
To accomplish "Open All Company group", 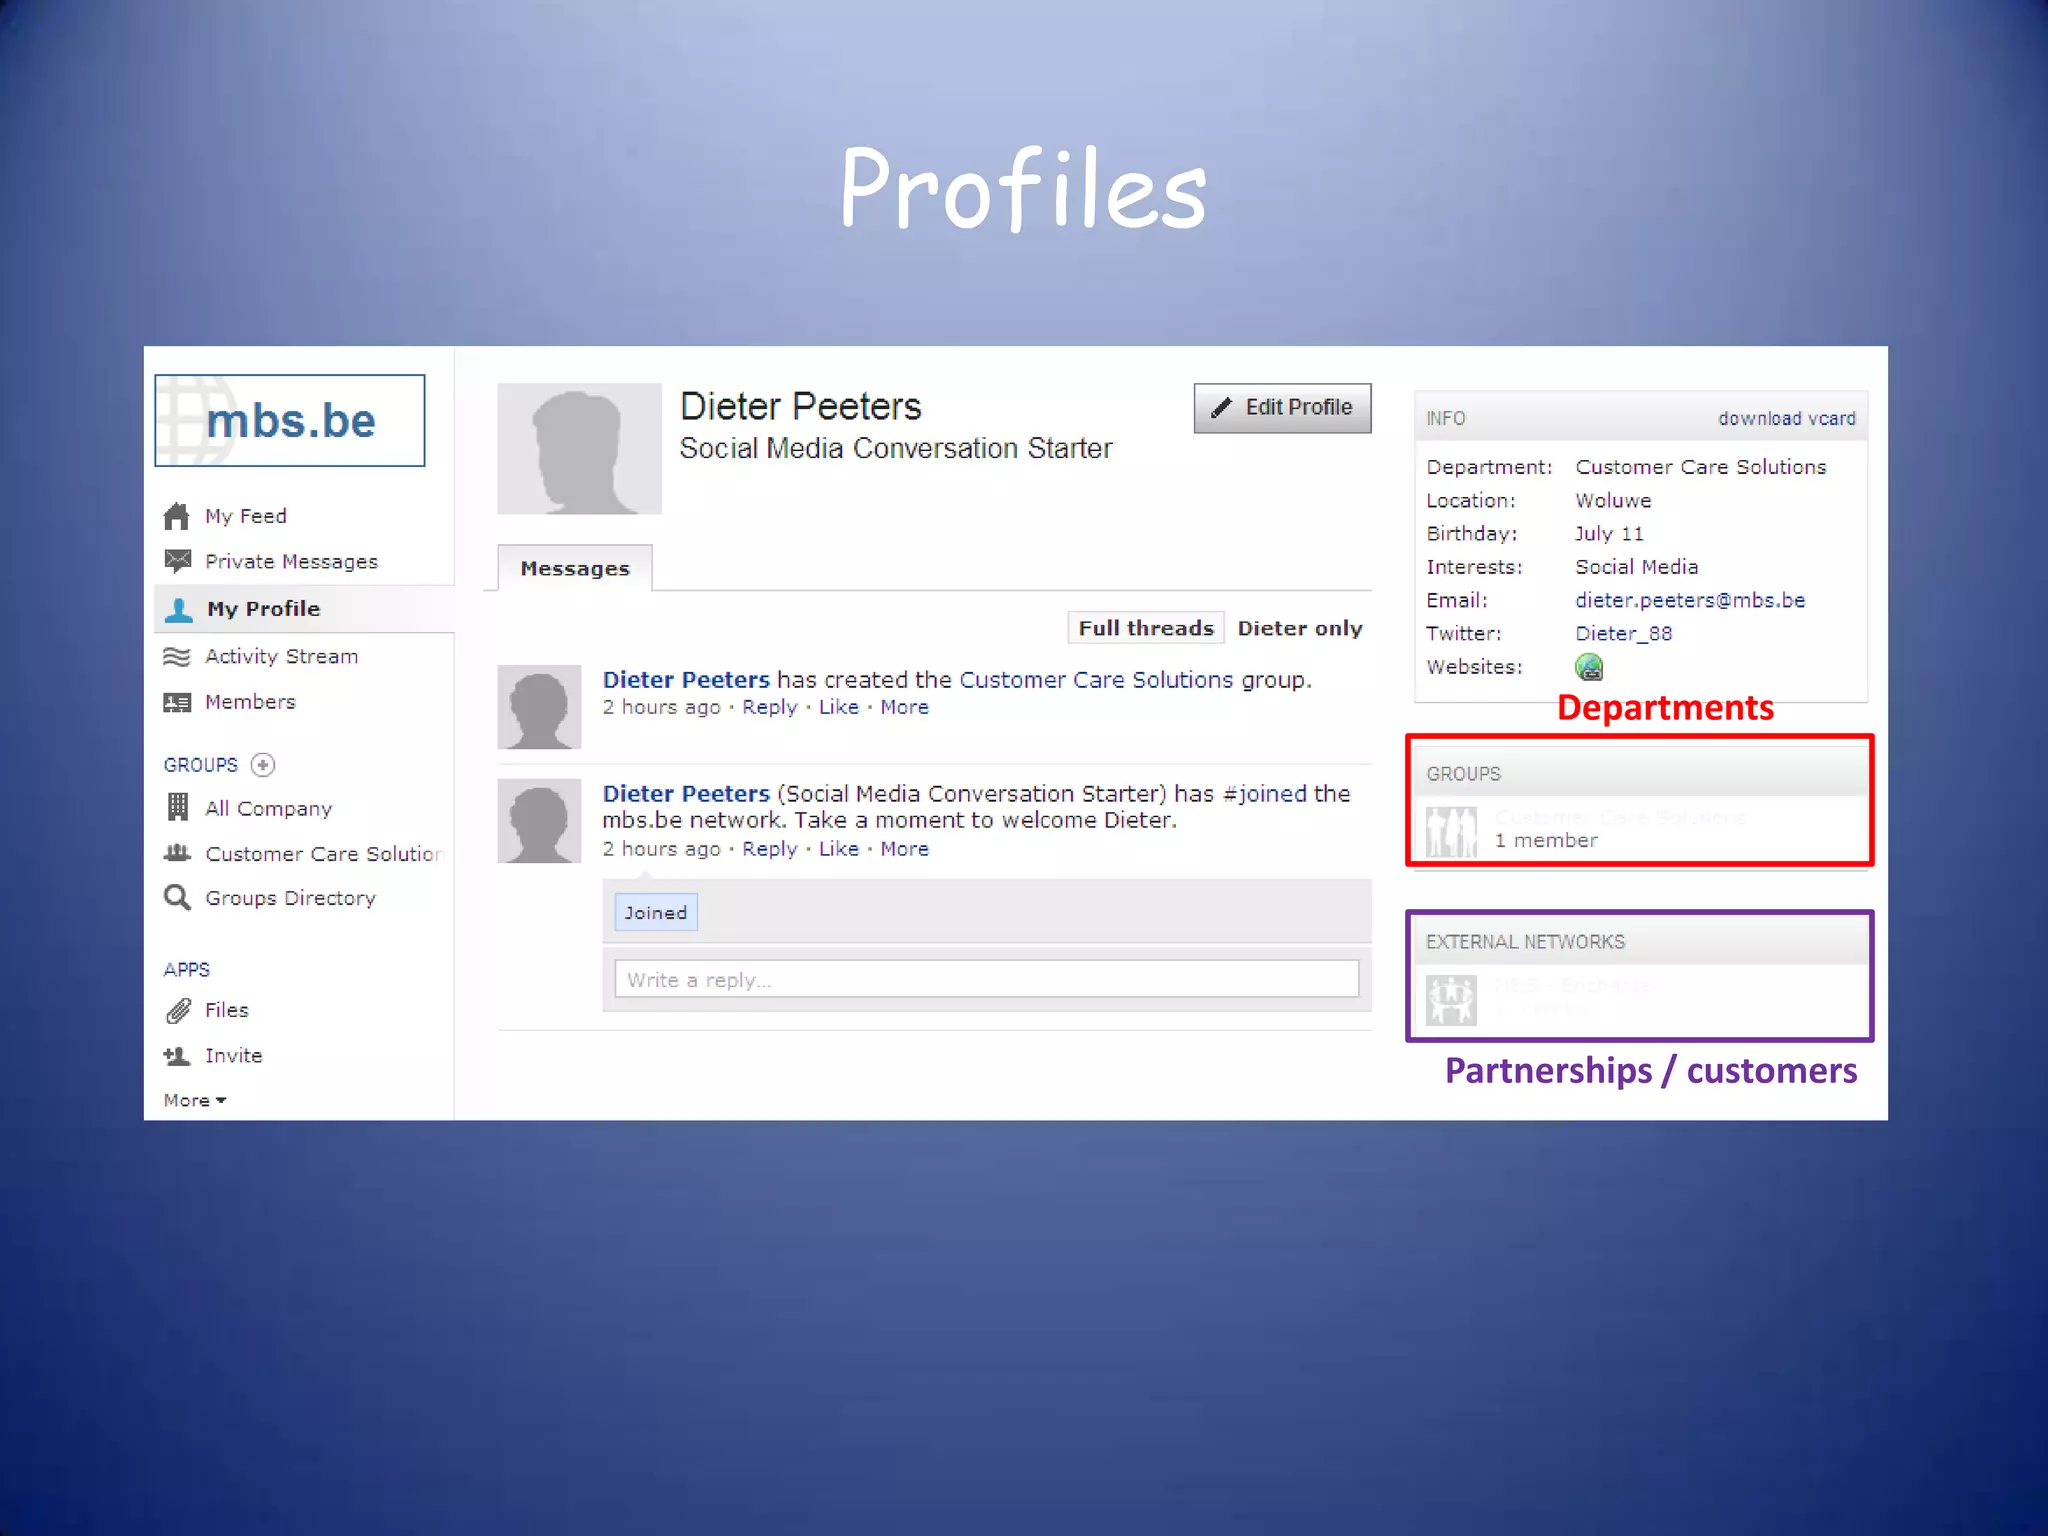I will [269, 808].
